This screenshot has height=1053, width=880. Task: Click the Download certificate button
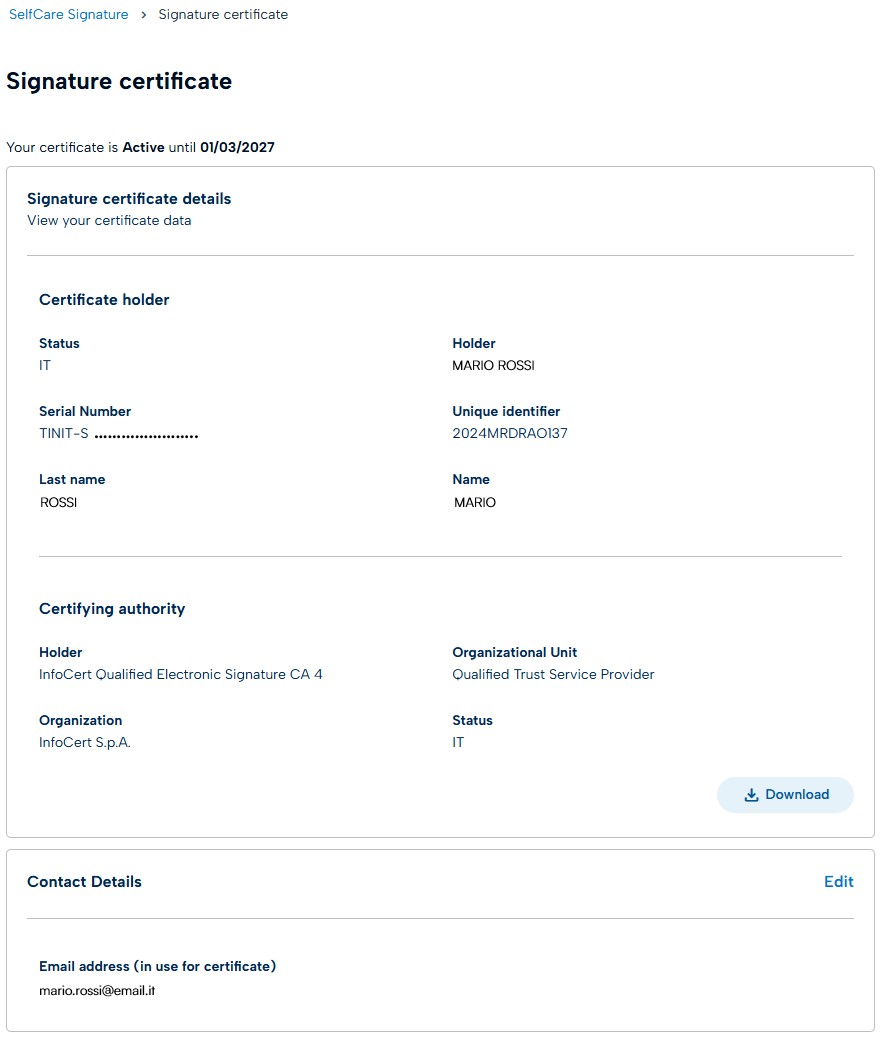tap(785, 795)
